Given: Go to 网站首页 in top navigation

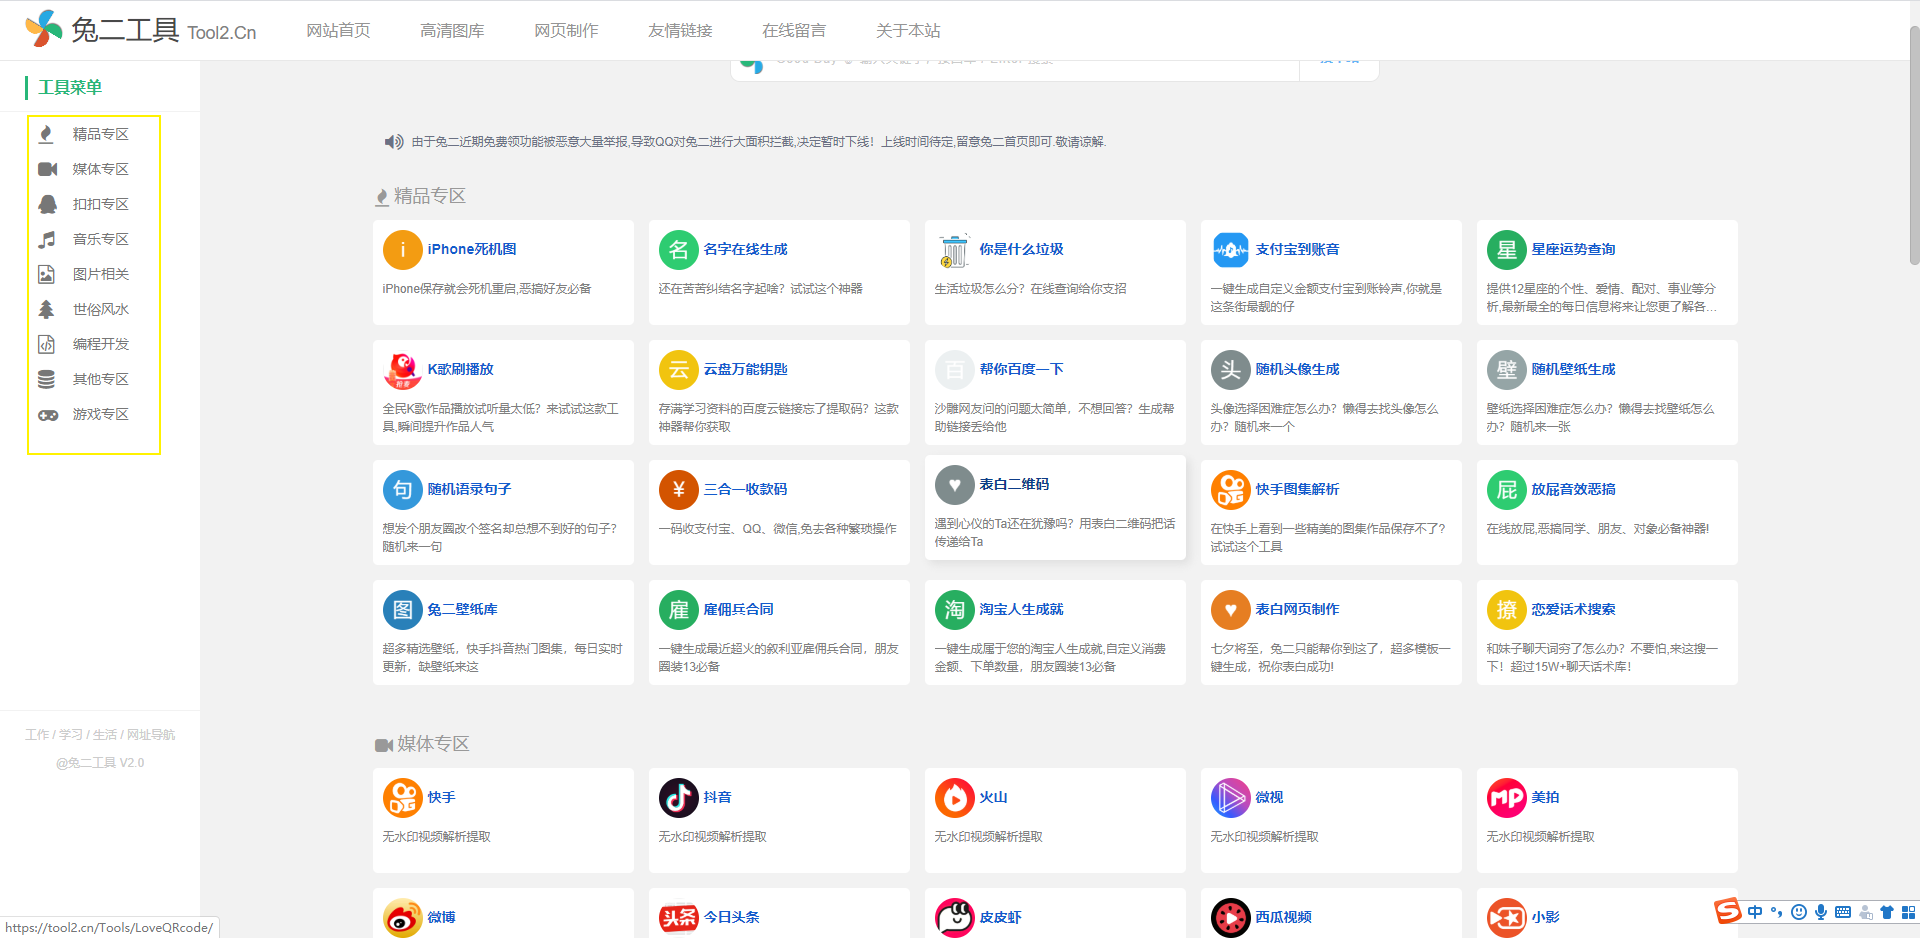Looking at the screenshot, I should coord(338,31).
